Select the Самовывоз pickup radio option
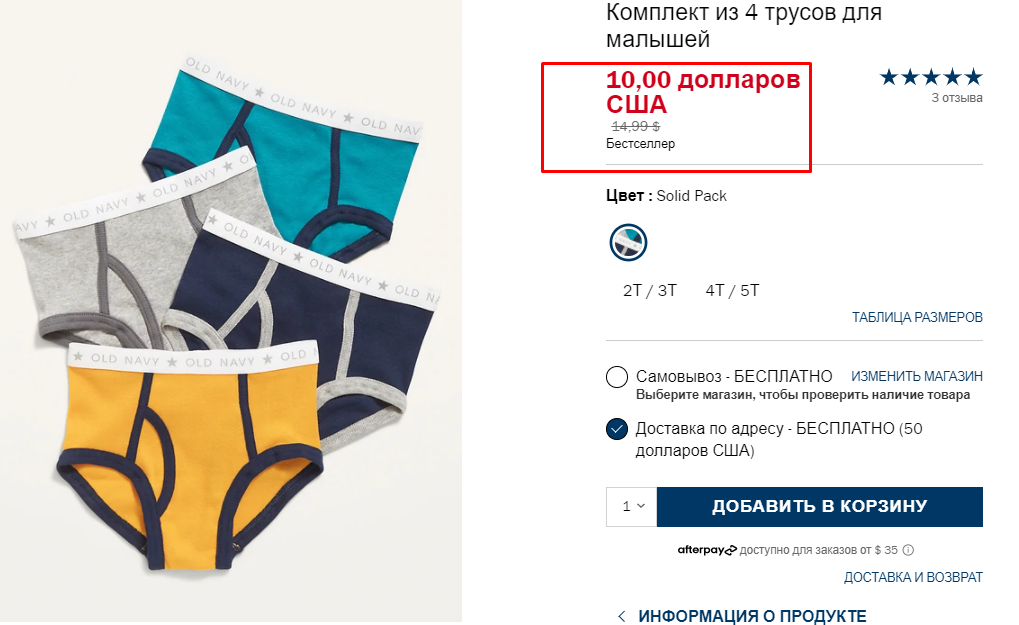Viewport: 1019px width, 625px height. pos(617,377)
